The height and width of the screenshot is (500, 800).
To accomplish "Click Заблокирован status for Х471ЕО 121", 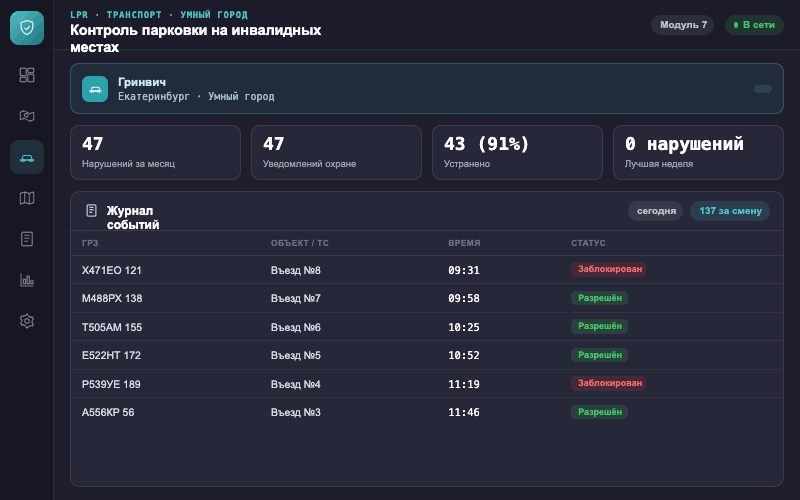I will [609, 269].
